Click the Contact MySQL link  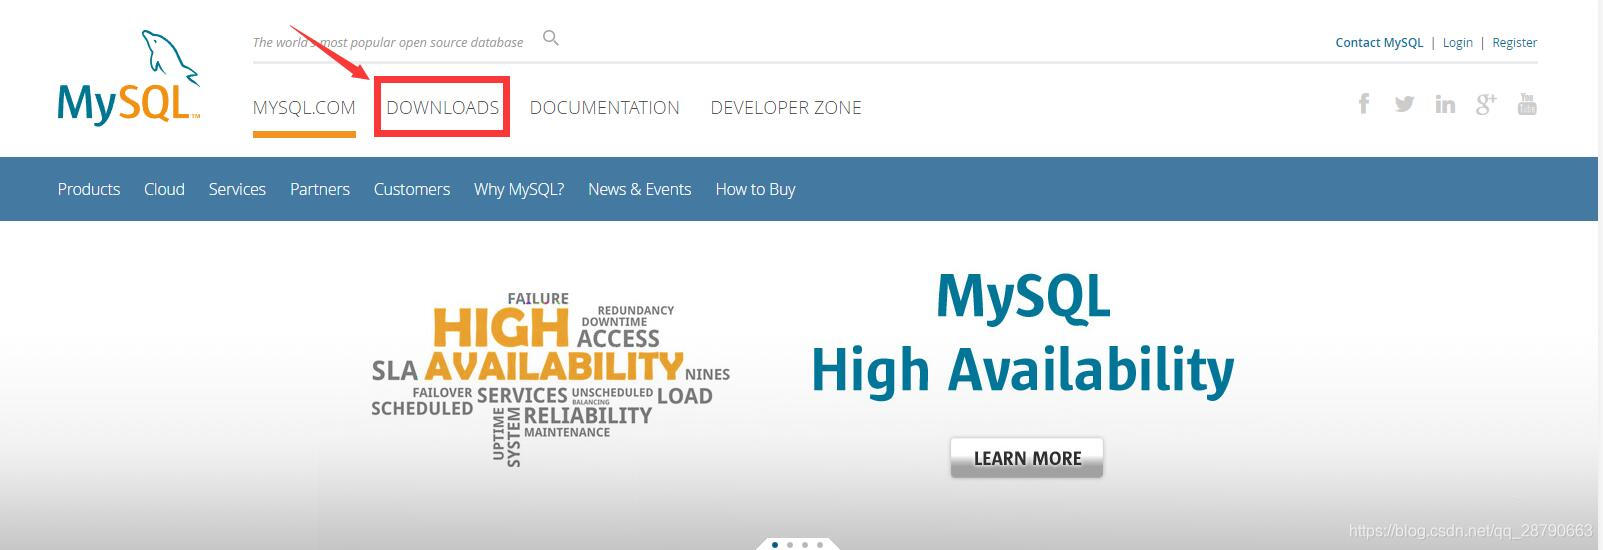(x=1379, y=42)
